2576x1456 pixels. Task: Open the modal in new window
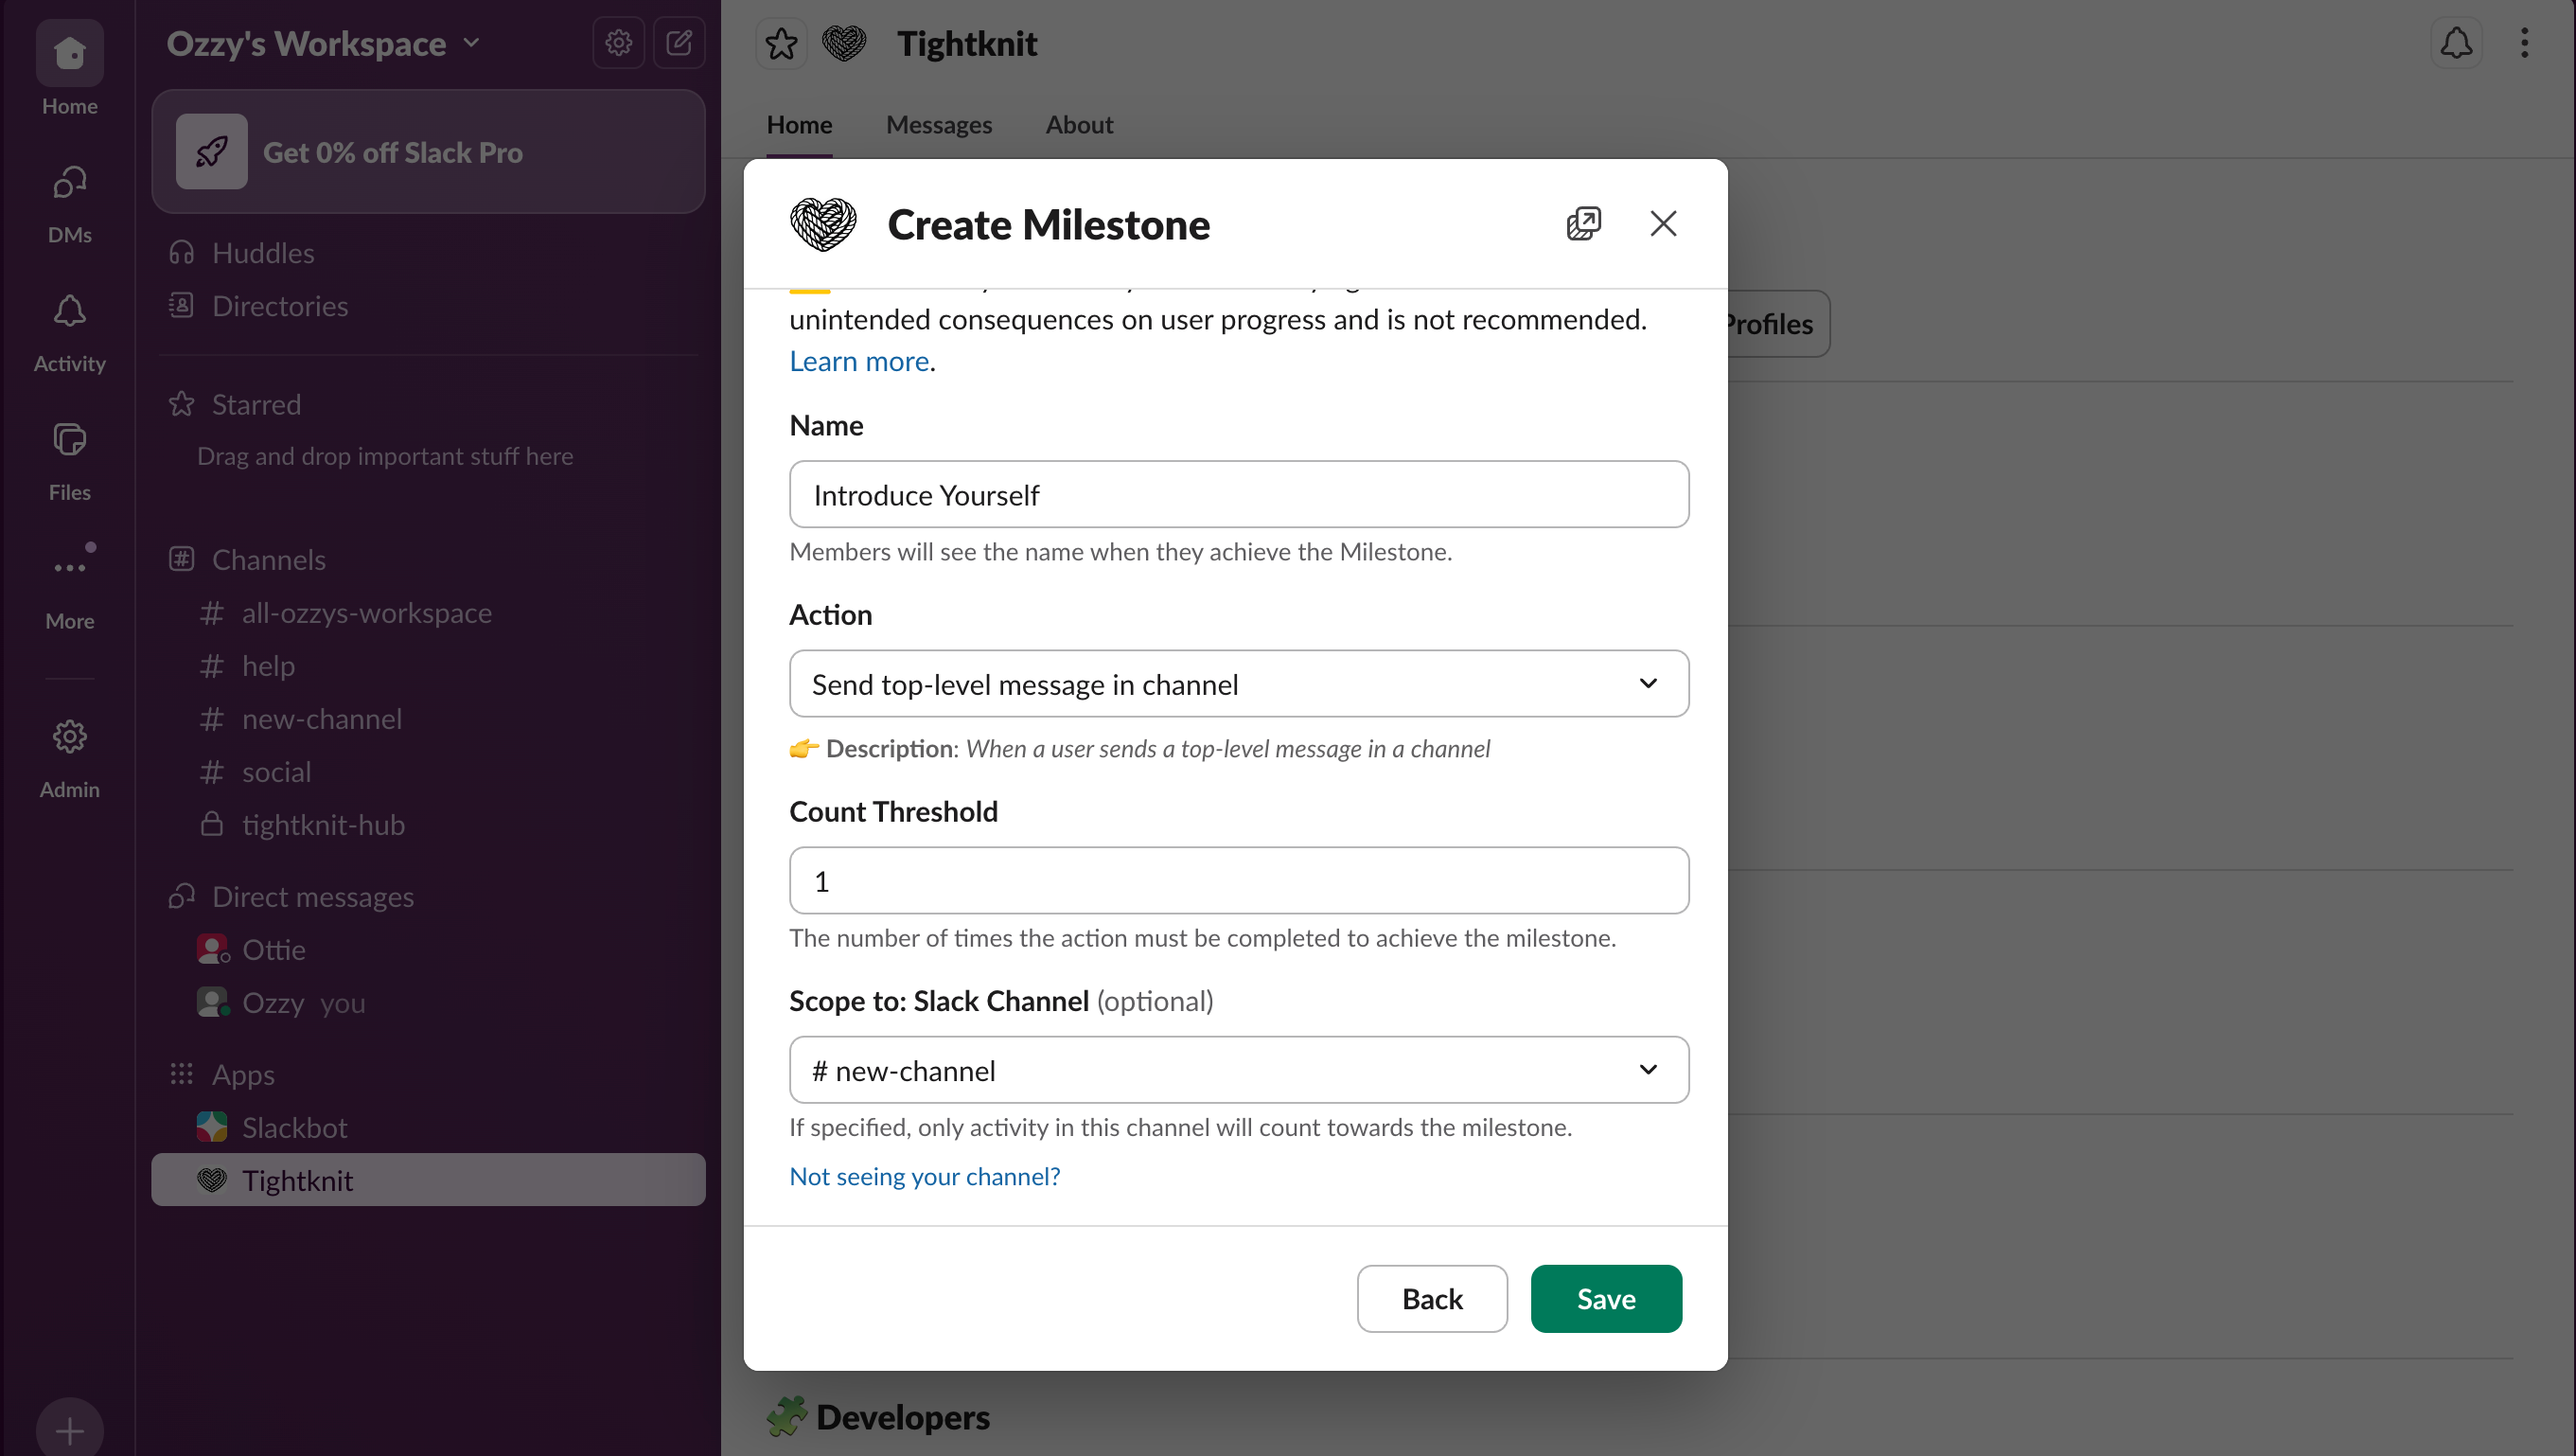[1583, 223]
